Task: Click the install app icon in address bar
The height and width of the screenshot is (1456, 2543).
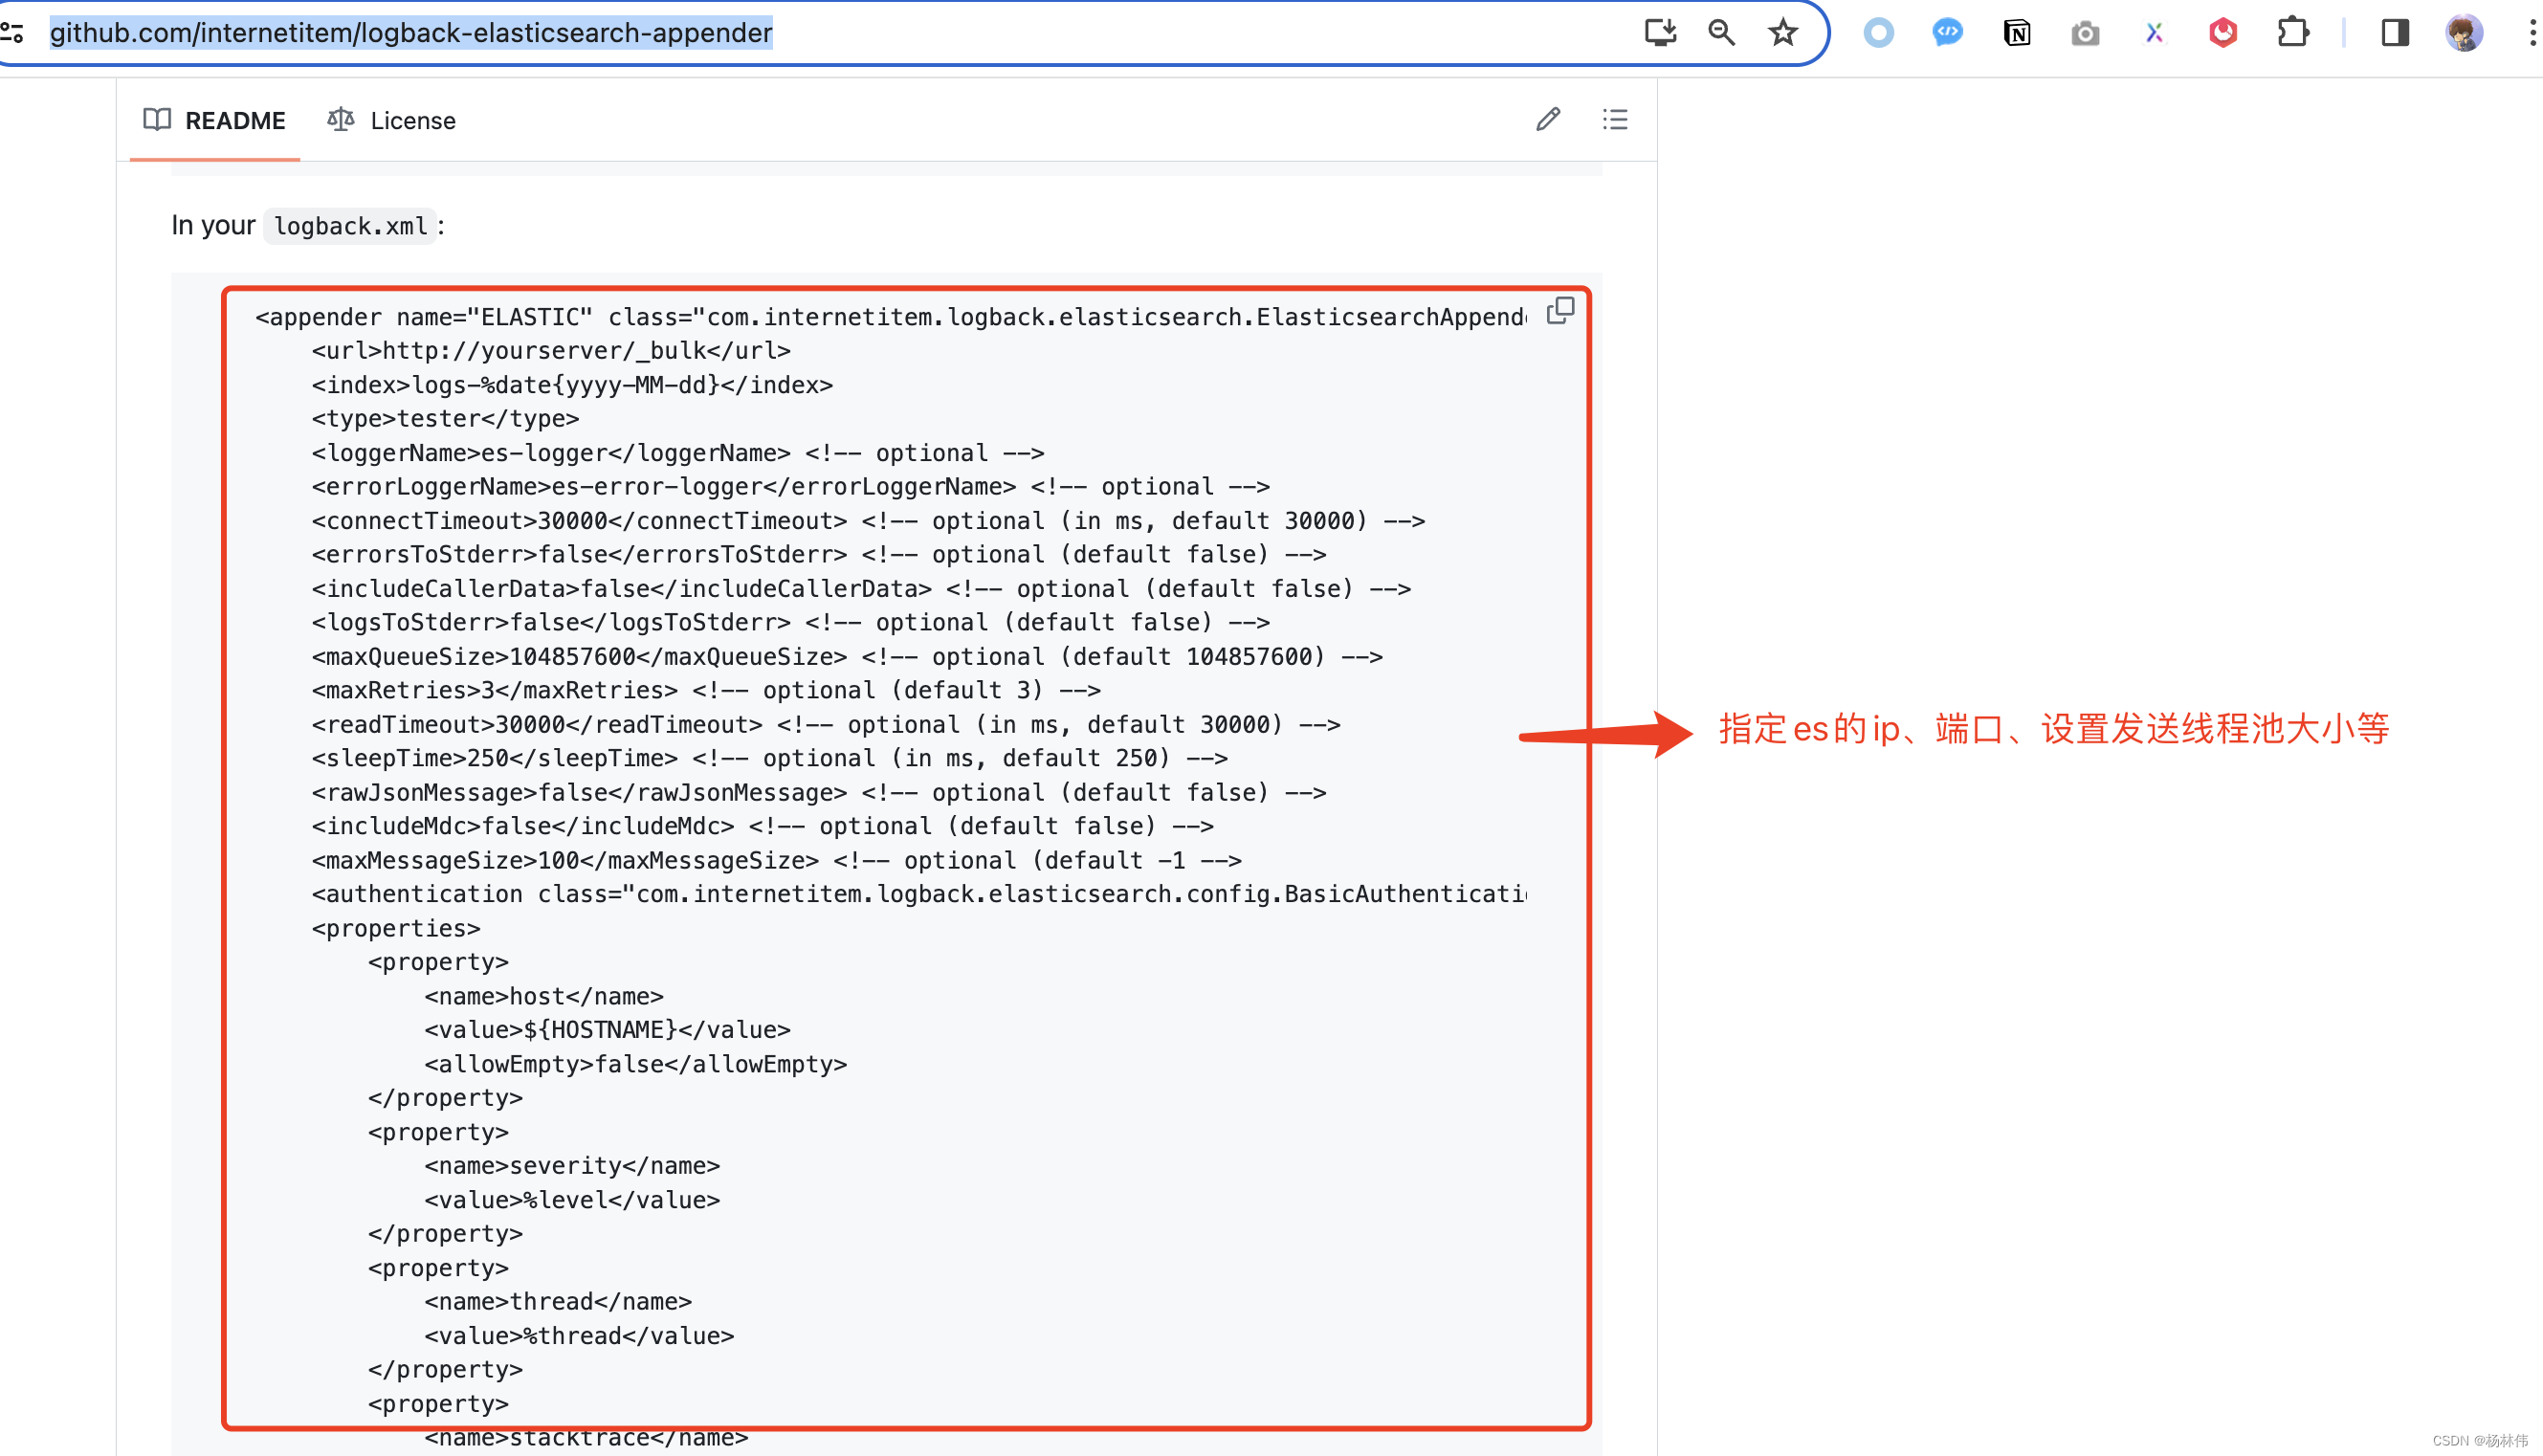Action: point(1660,33)
